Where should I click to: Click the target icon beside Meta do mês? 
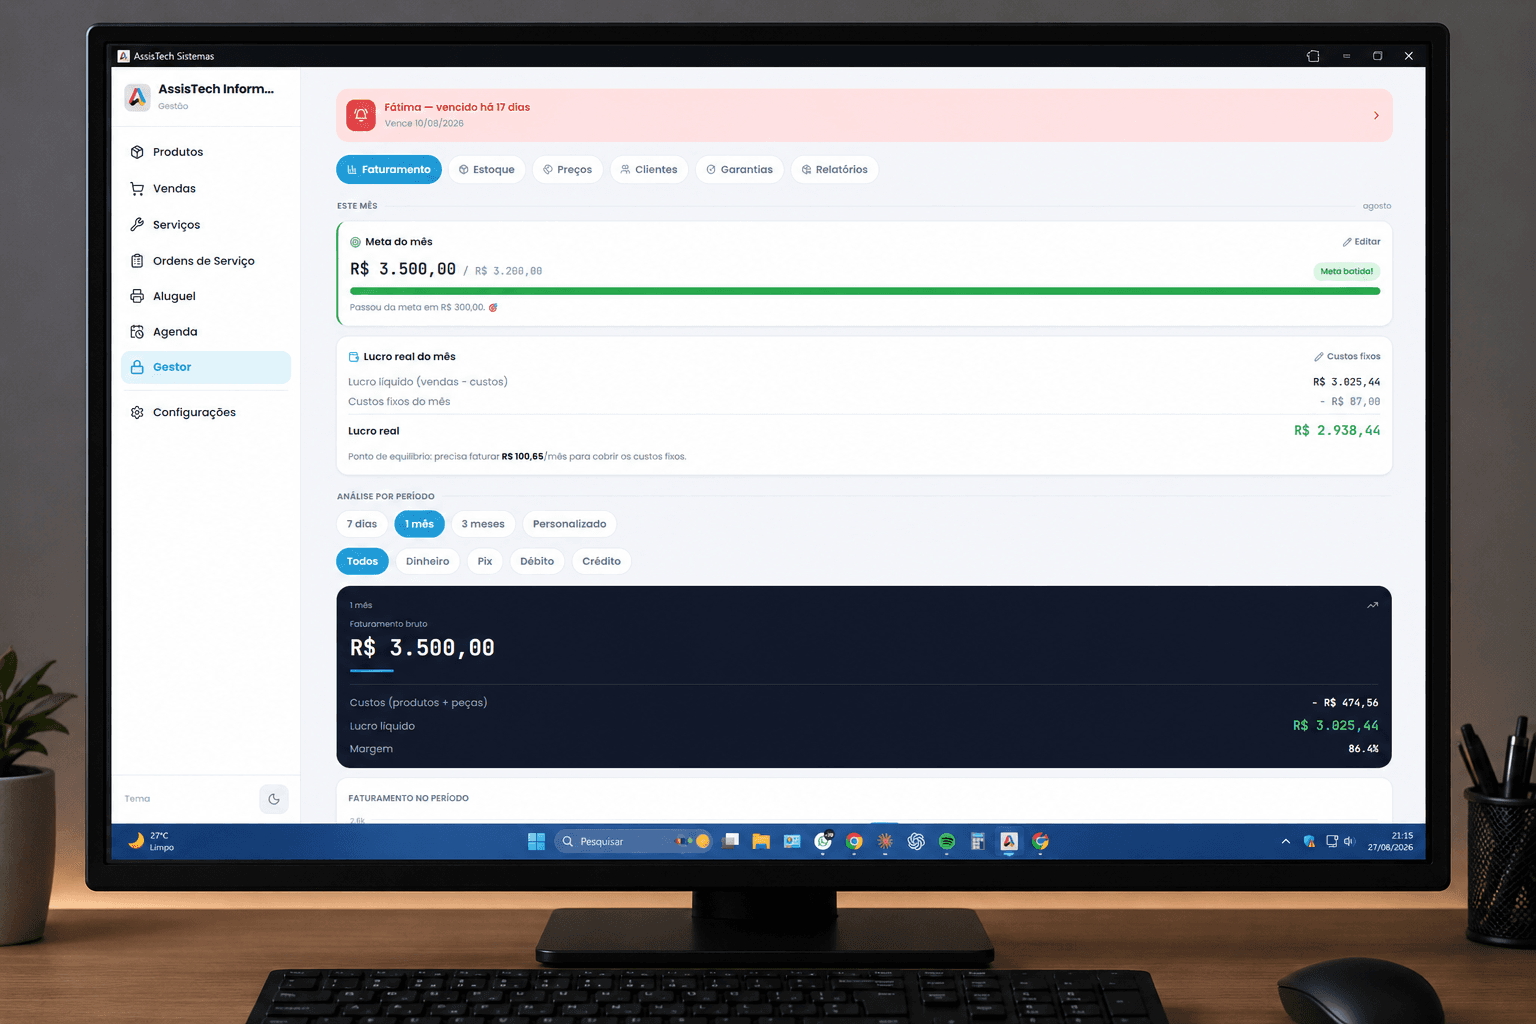355,242
